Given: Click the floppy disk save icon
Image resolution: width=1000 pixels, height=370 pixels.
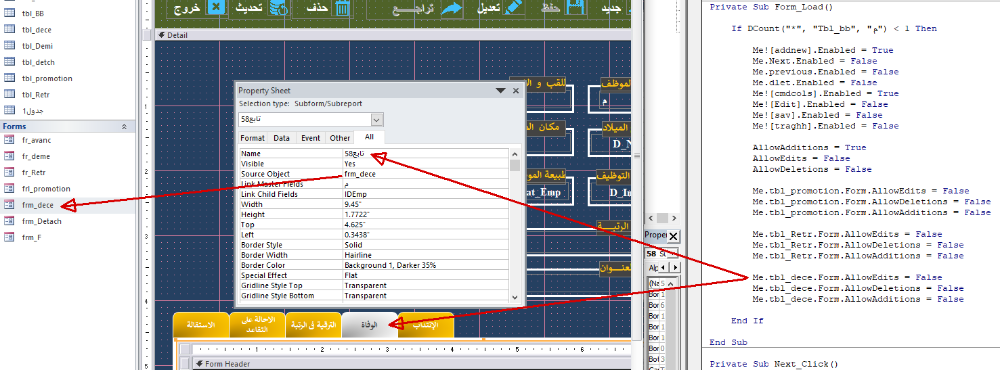Looking at the screenshot, I should pos(575,8).
